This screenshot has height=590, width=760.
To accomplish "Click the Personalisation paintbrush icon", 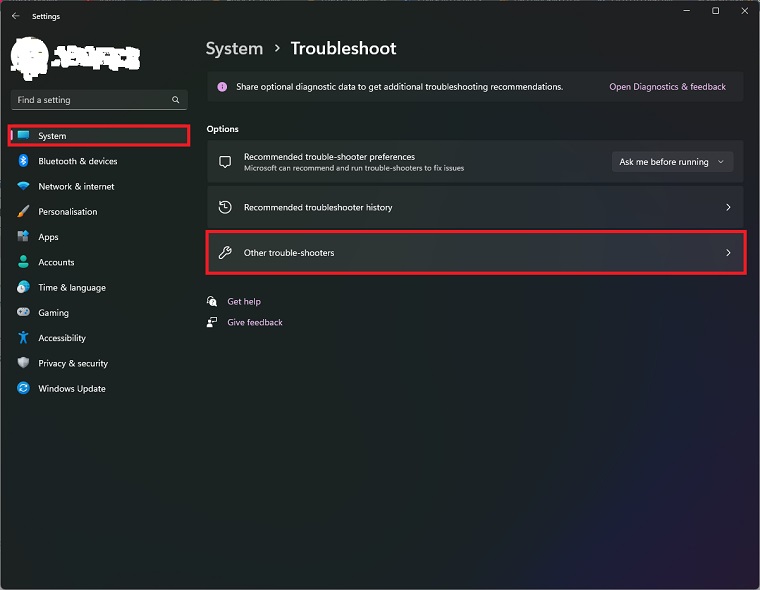I will click(23, 212).
